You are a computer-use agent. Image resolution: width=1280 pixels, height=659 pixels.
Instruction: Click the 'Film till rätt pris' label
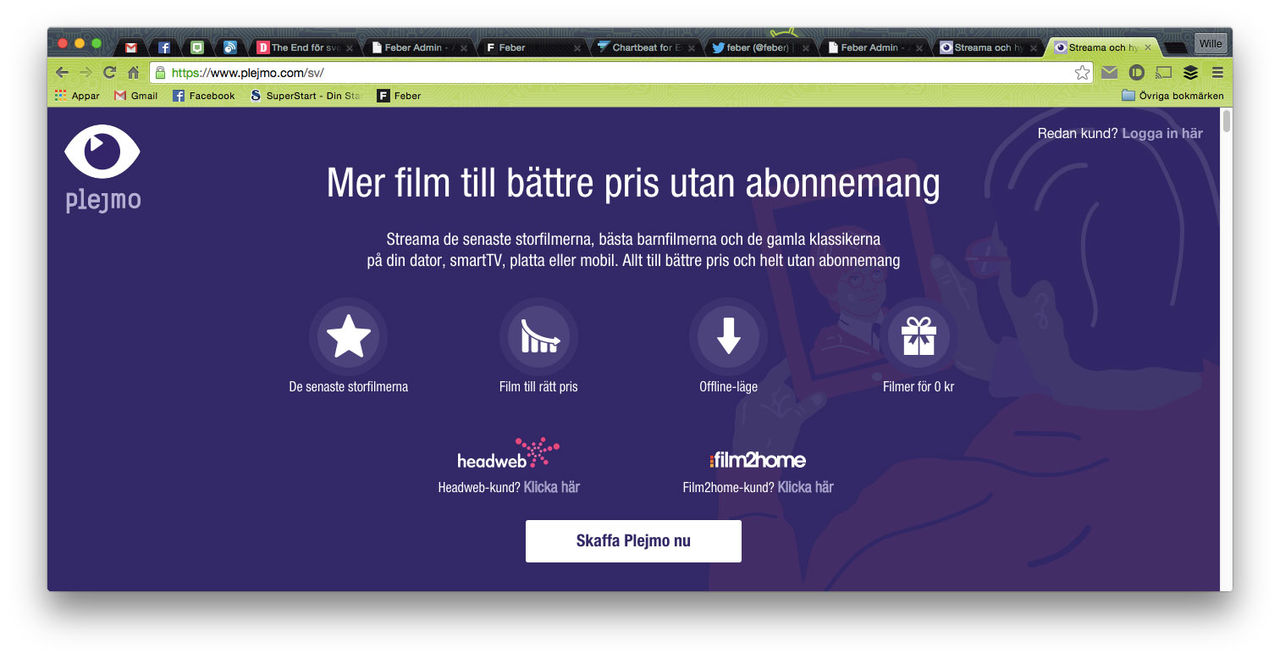tap(538, 386)
